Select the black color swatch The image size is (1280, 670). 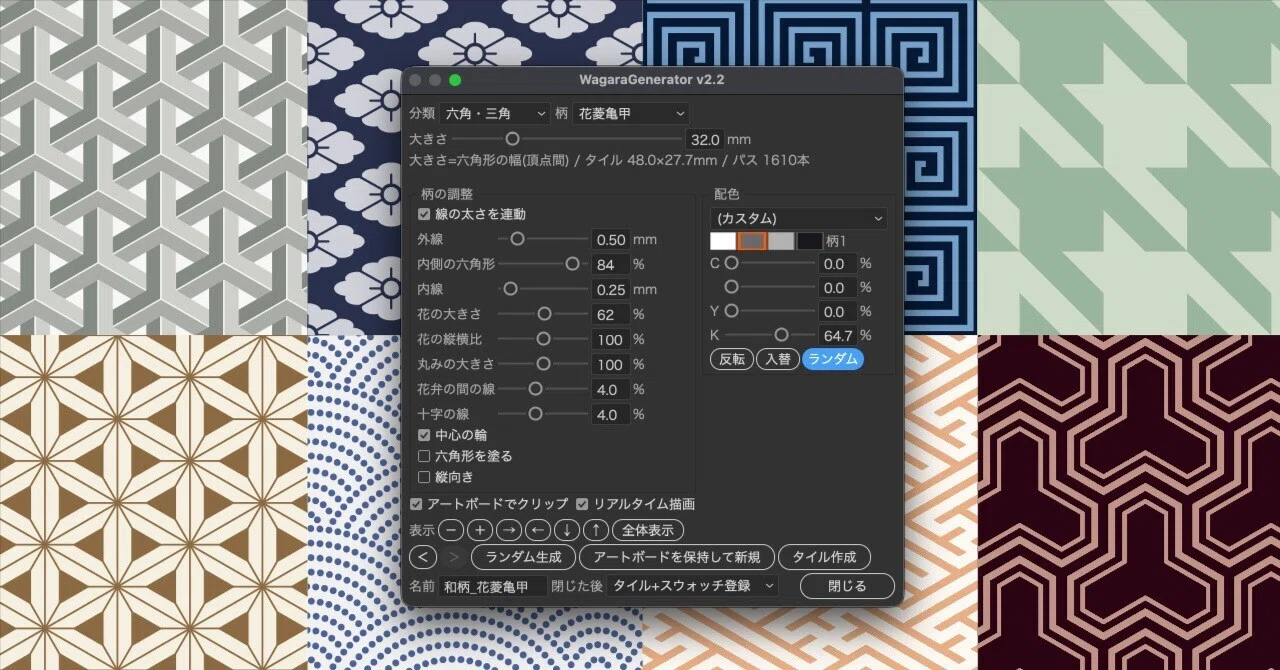click(810, 241)
